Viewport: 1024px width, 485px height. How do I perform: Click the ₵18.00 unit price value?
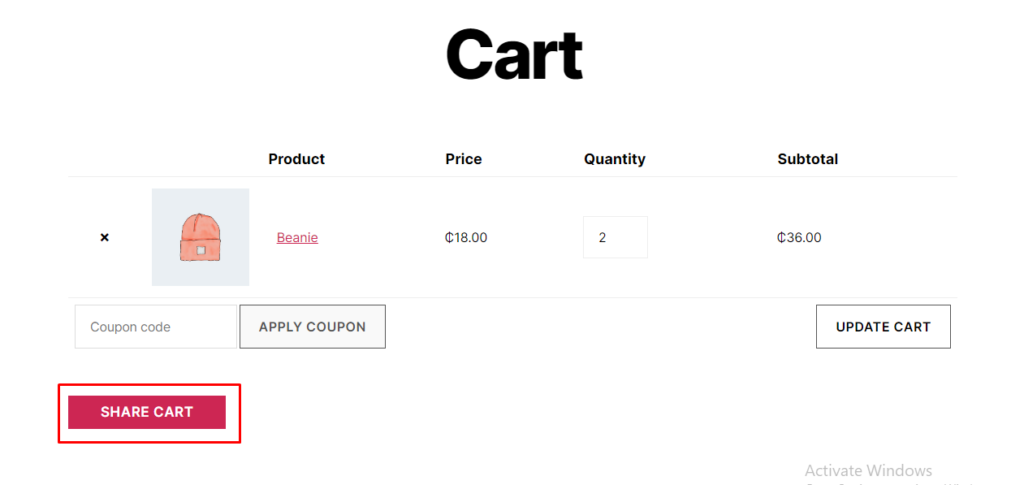pos(466,238)
